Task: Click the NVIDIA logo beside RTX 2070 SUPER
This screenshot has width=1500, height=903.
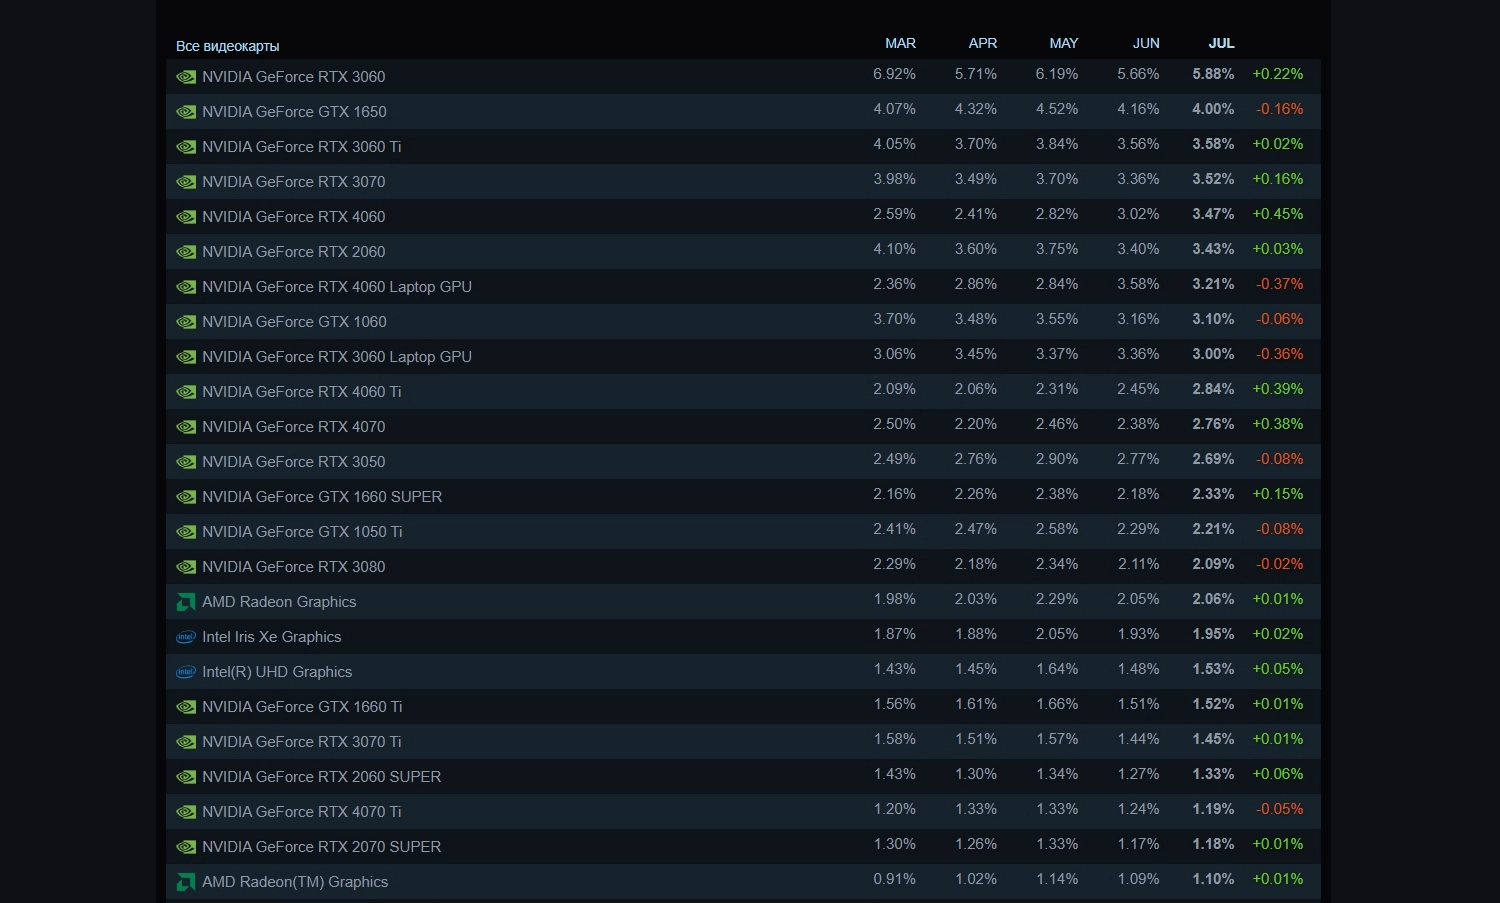Action: 186,847
